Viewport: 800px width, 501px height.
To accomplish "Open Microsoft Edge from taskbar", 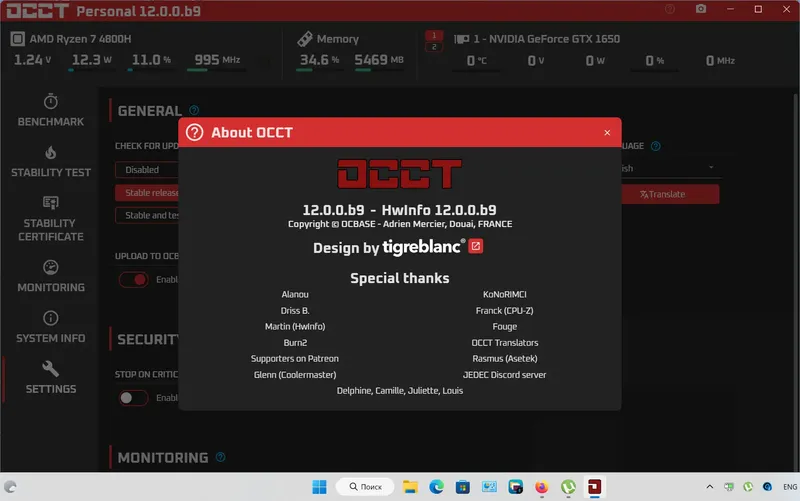I will pos(436,487).
